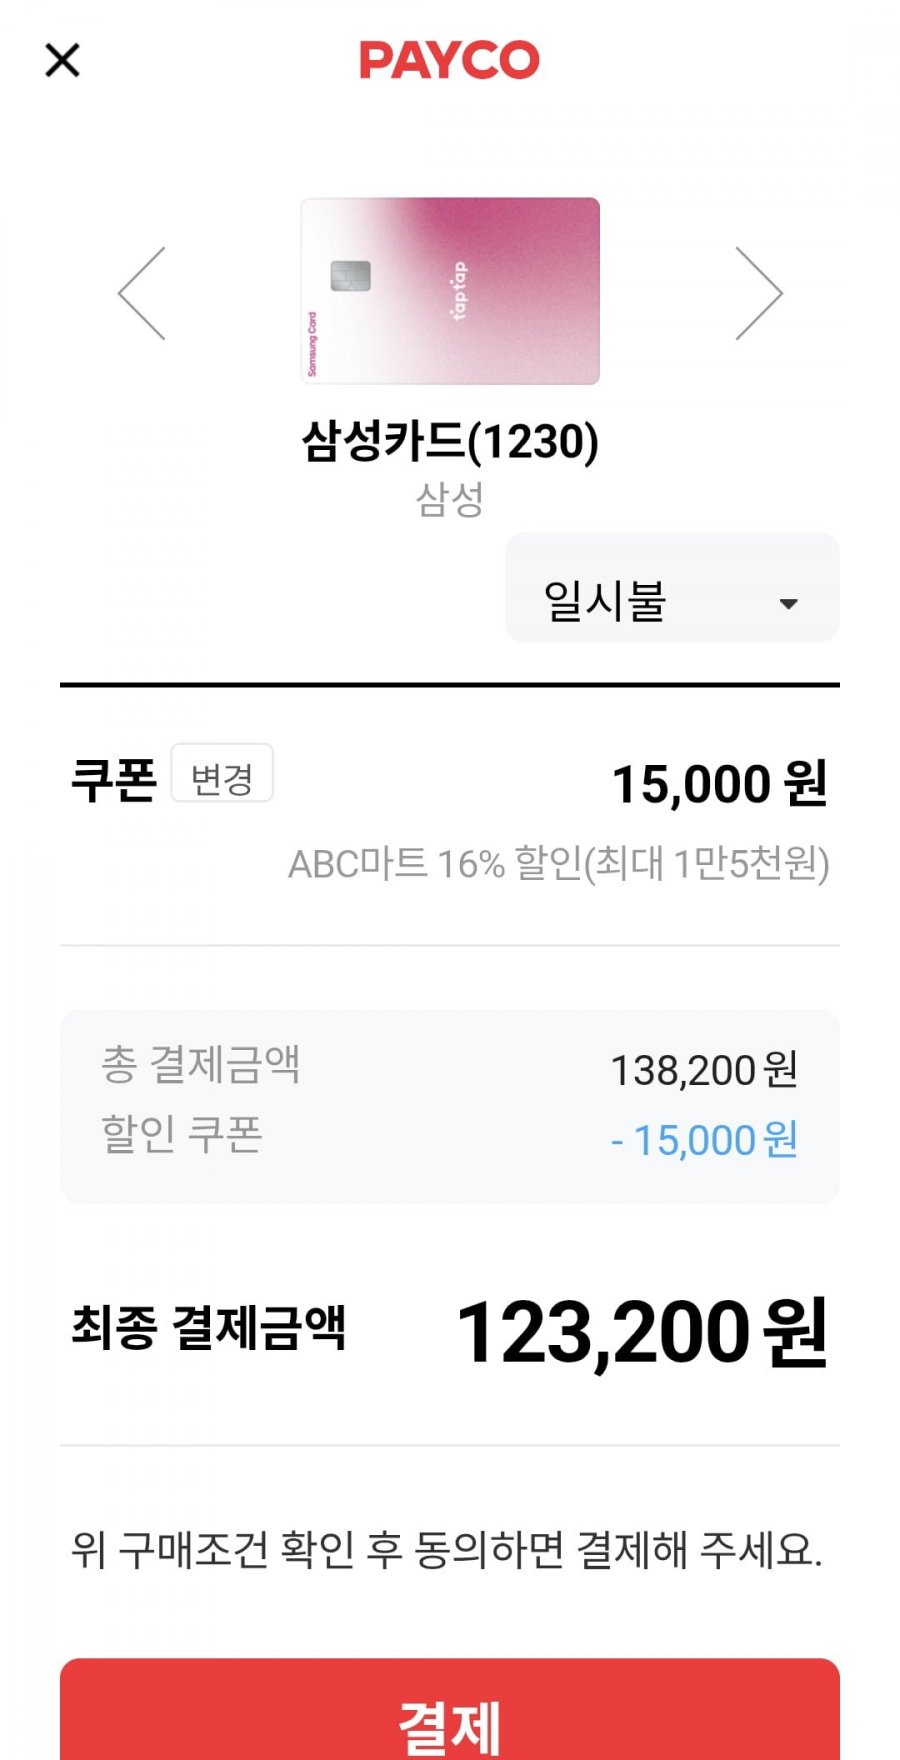Tap the Samsung Card logo on card edge
The image size is (900, 1760).
tap(312, 344)
